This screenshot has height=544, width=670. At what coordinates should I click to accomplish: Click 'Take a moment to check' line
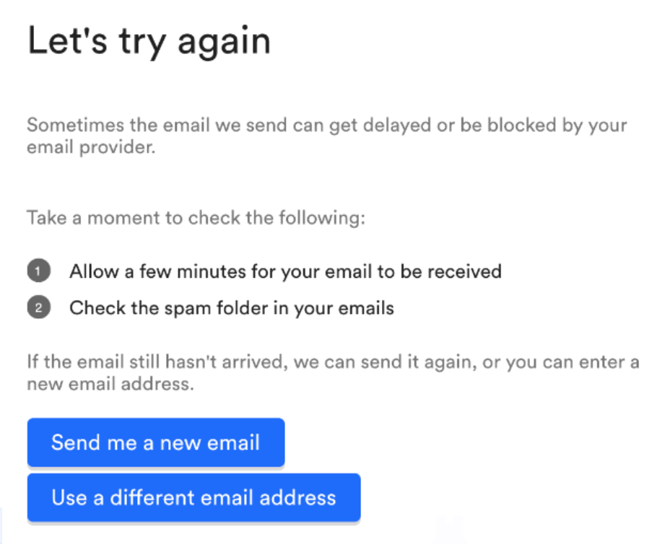pyautogui.click(x=196, y=217)
